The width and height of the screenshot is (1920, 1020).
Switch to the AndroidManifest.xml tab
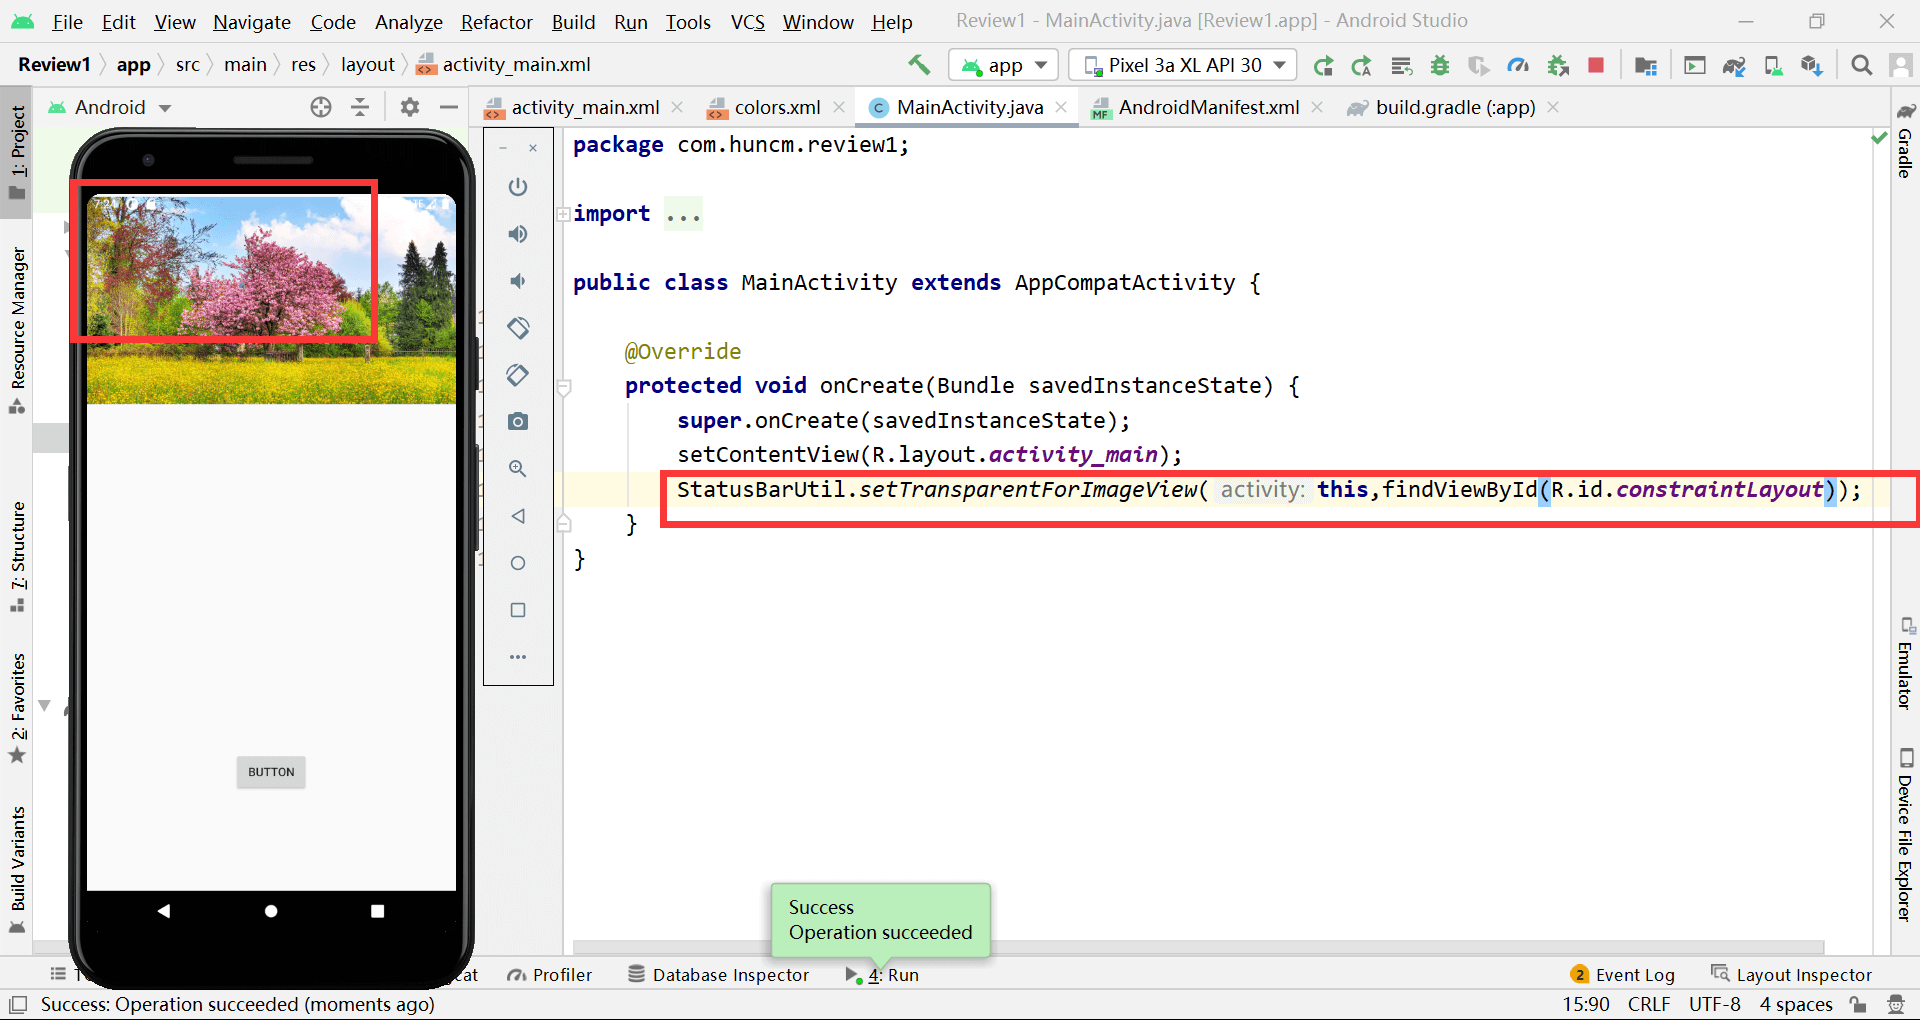[x=1208, y=107]
